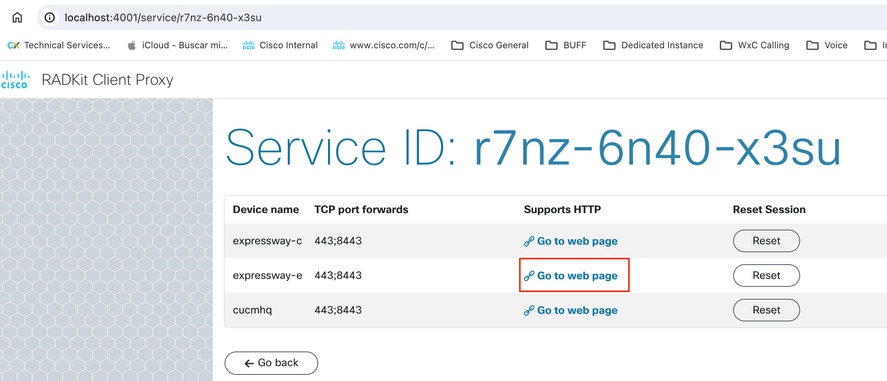Click the Service ID r7nz-6n40-x3su heading
Screen dimensions: 887x381
pos(533,148)
